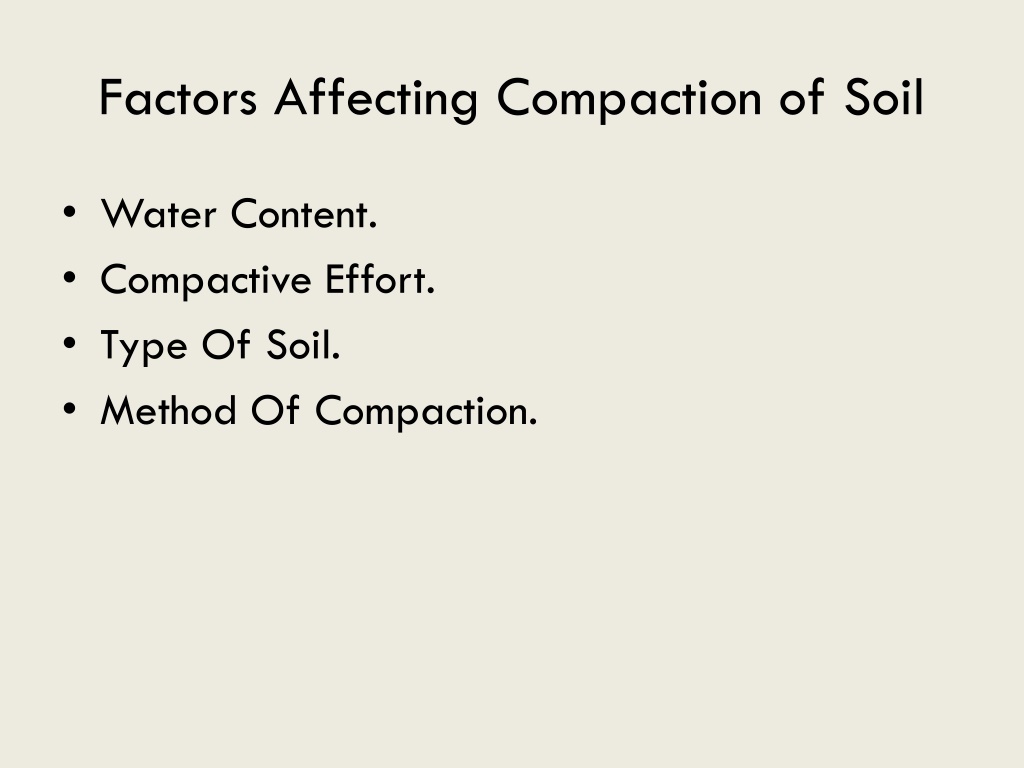Click the word 'Content.' in the first bullet
Viewport: 1024px width, 768px height.
(304, 214)
